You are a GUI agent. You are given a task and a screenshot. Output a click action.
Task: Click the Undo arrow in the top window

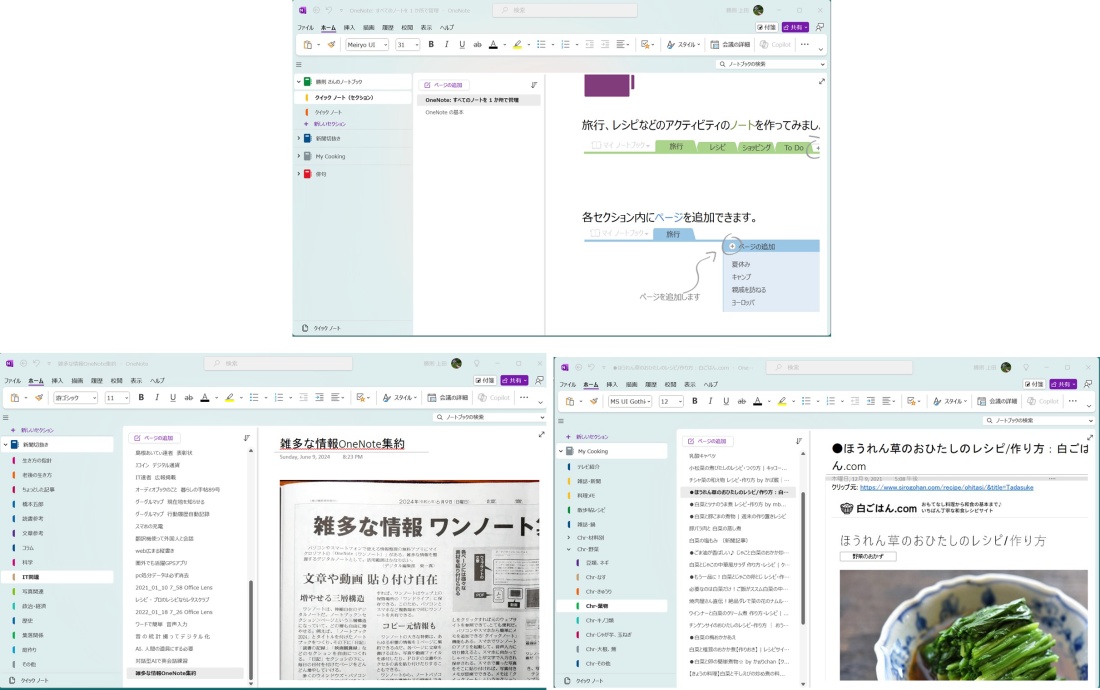coord(328,11)
